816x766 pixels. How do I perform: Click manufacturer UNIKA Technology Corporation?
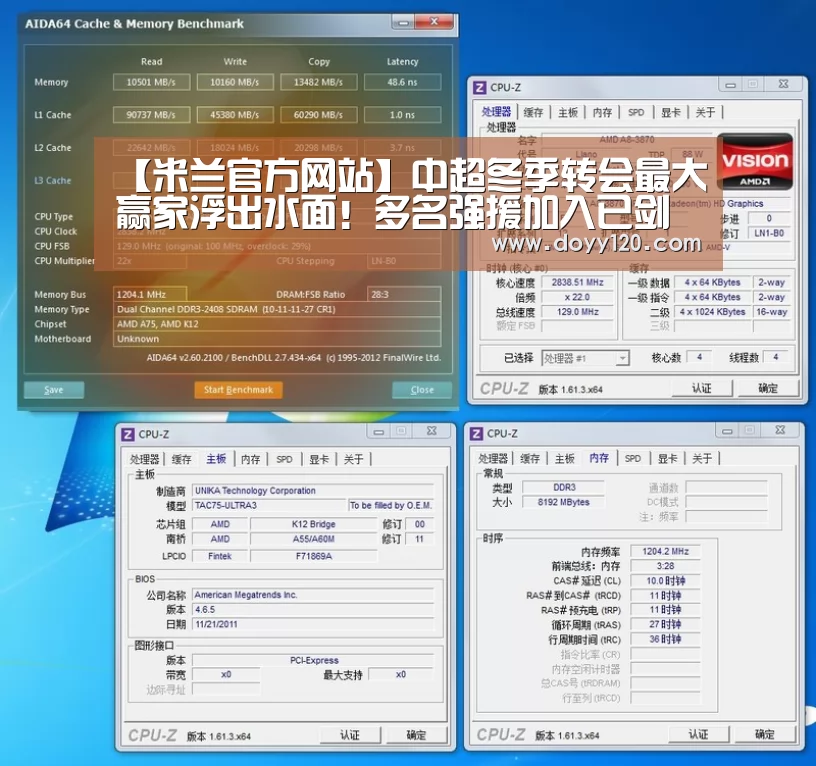point(313,491)
